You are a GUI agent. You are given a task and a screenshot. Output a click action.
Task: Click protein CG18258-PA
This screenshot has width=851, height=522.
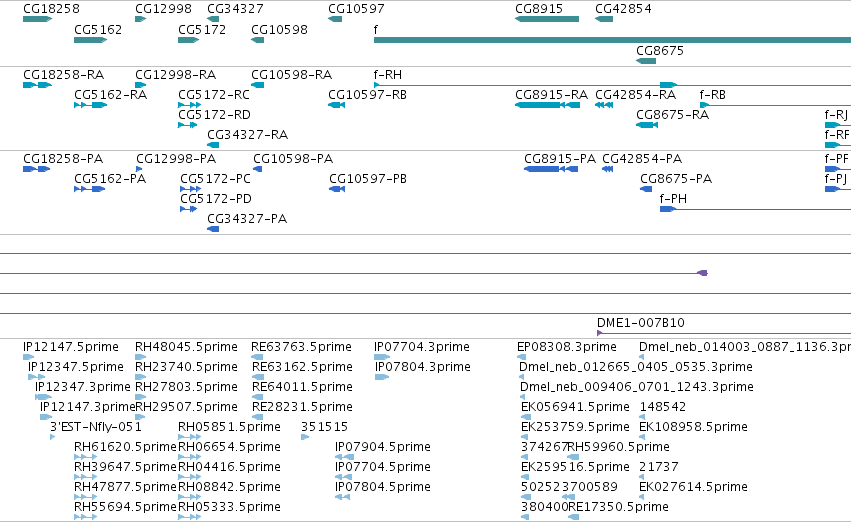click(x=63, y=158)
